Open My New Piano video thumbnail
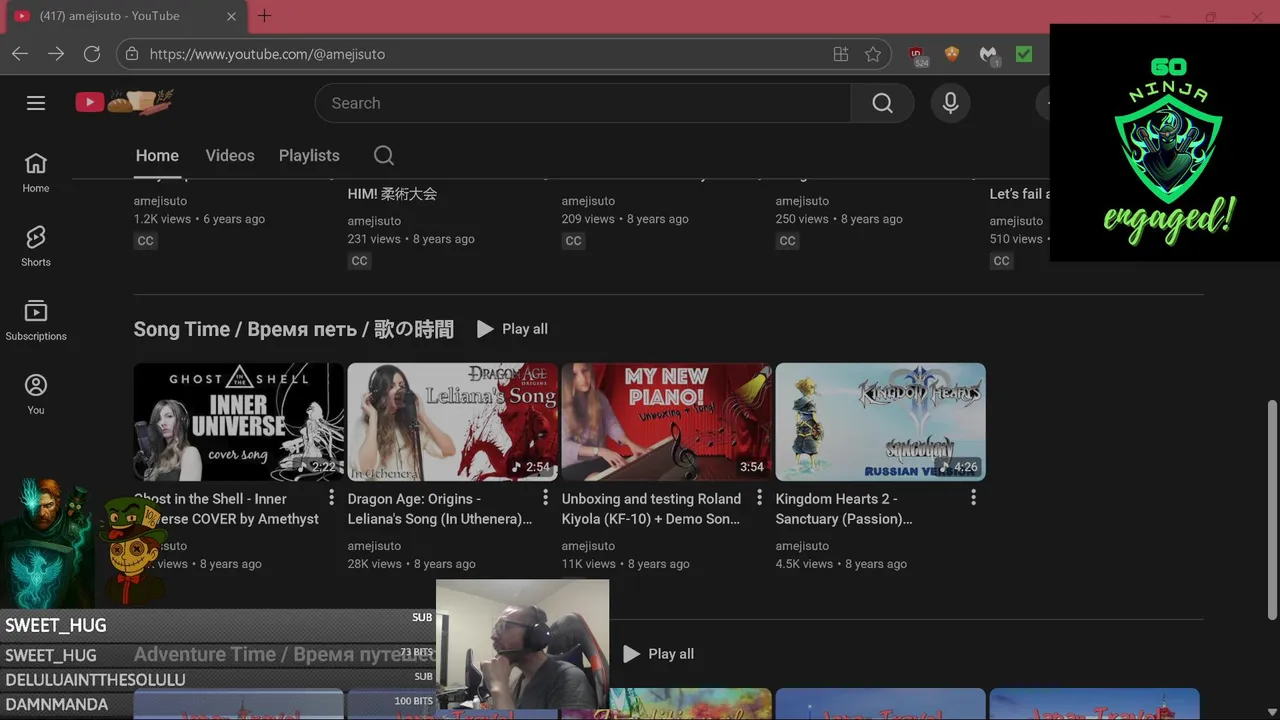 pos(667,422)
